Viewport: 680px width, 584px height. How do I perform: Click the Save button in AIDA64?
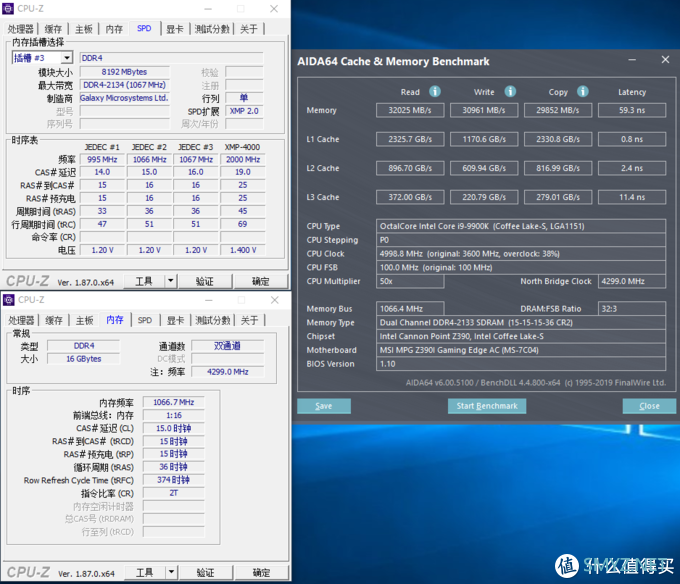[324, 406]
